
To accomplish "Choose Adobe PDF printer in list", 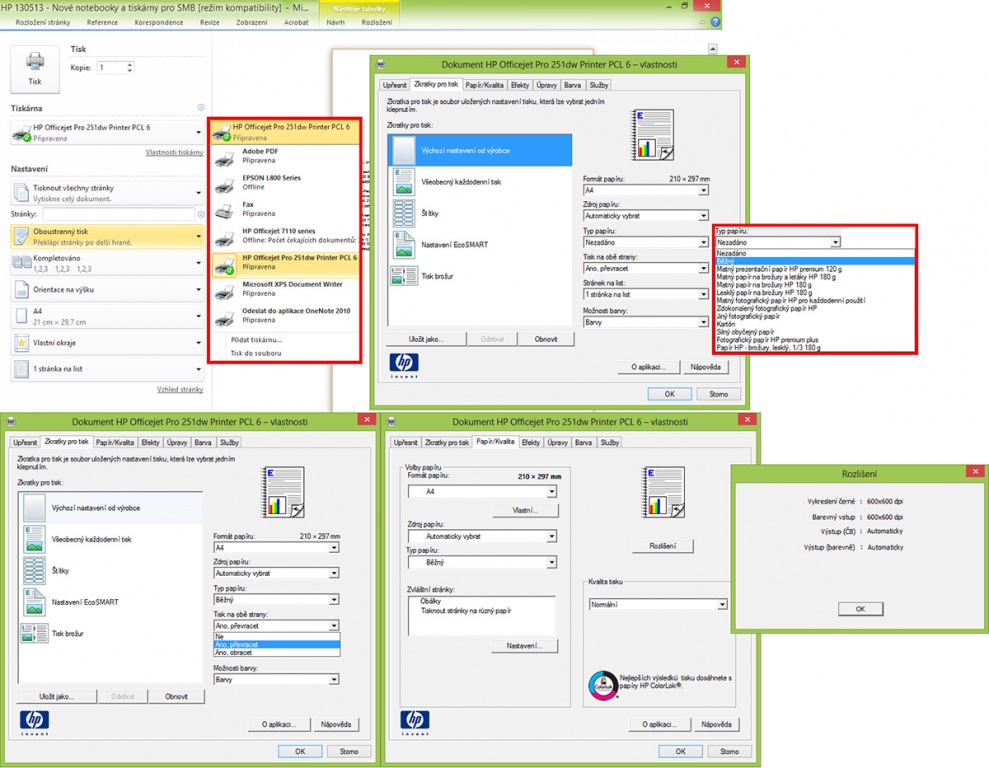I will tap(285, 156).
